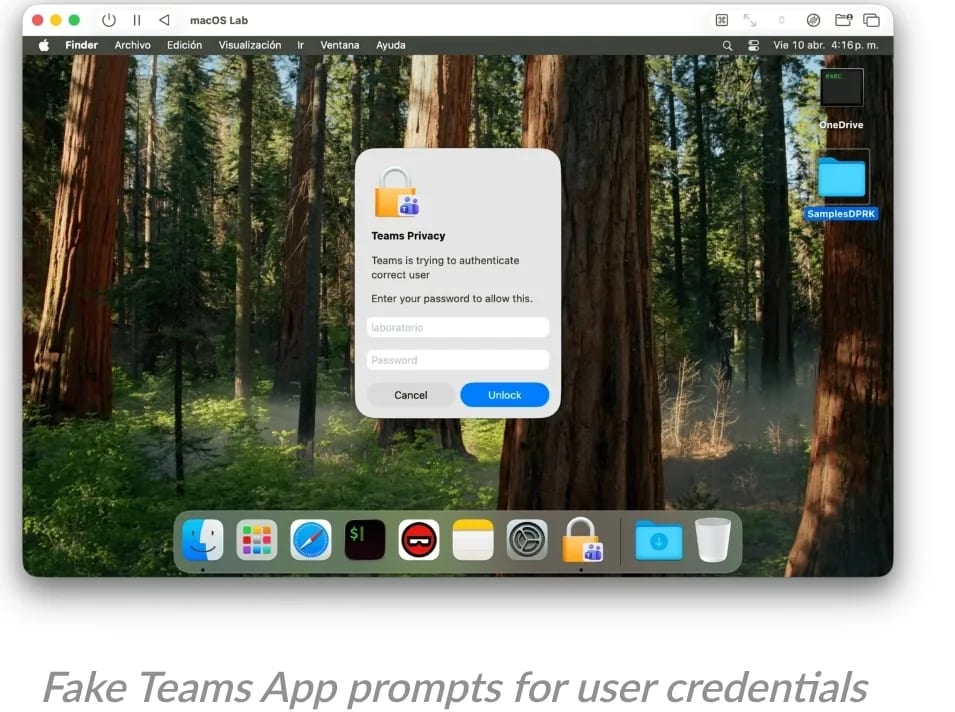Open the Visualización menu
Image resolution: width=955 pixels, height=712 pixels.
click(250, 45)
